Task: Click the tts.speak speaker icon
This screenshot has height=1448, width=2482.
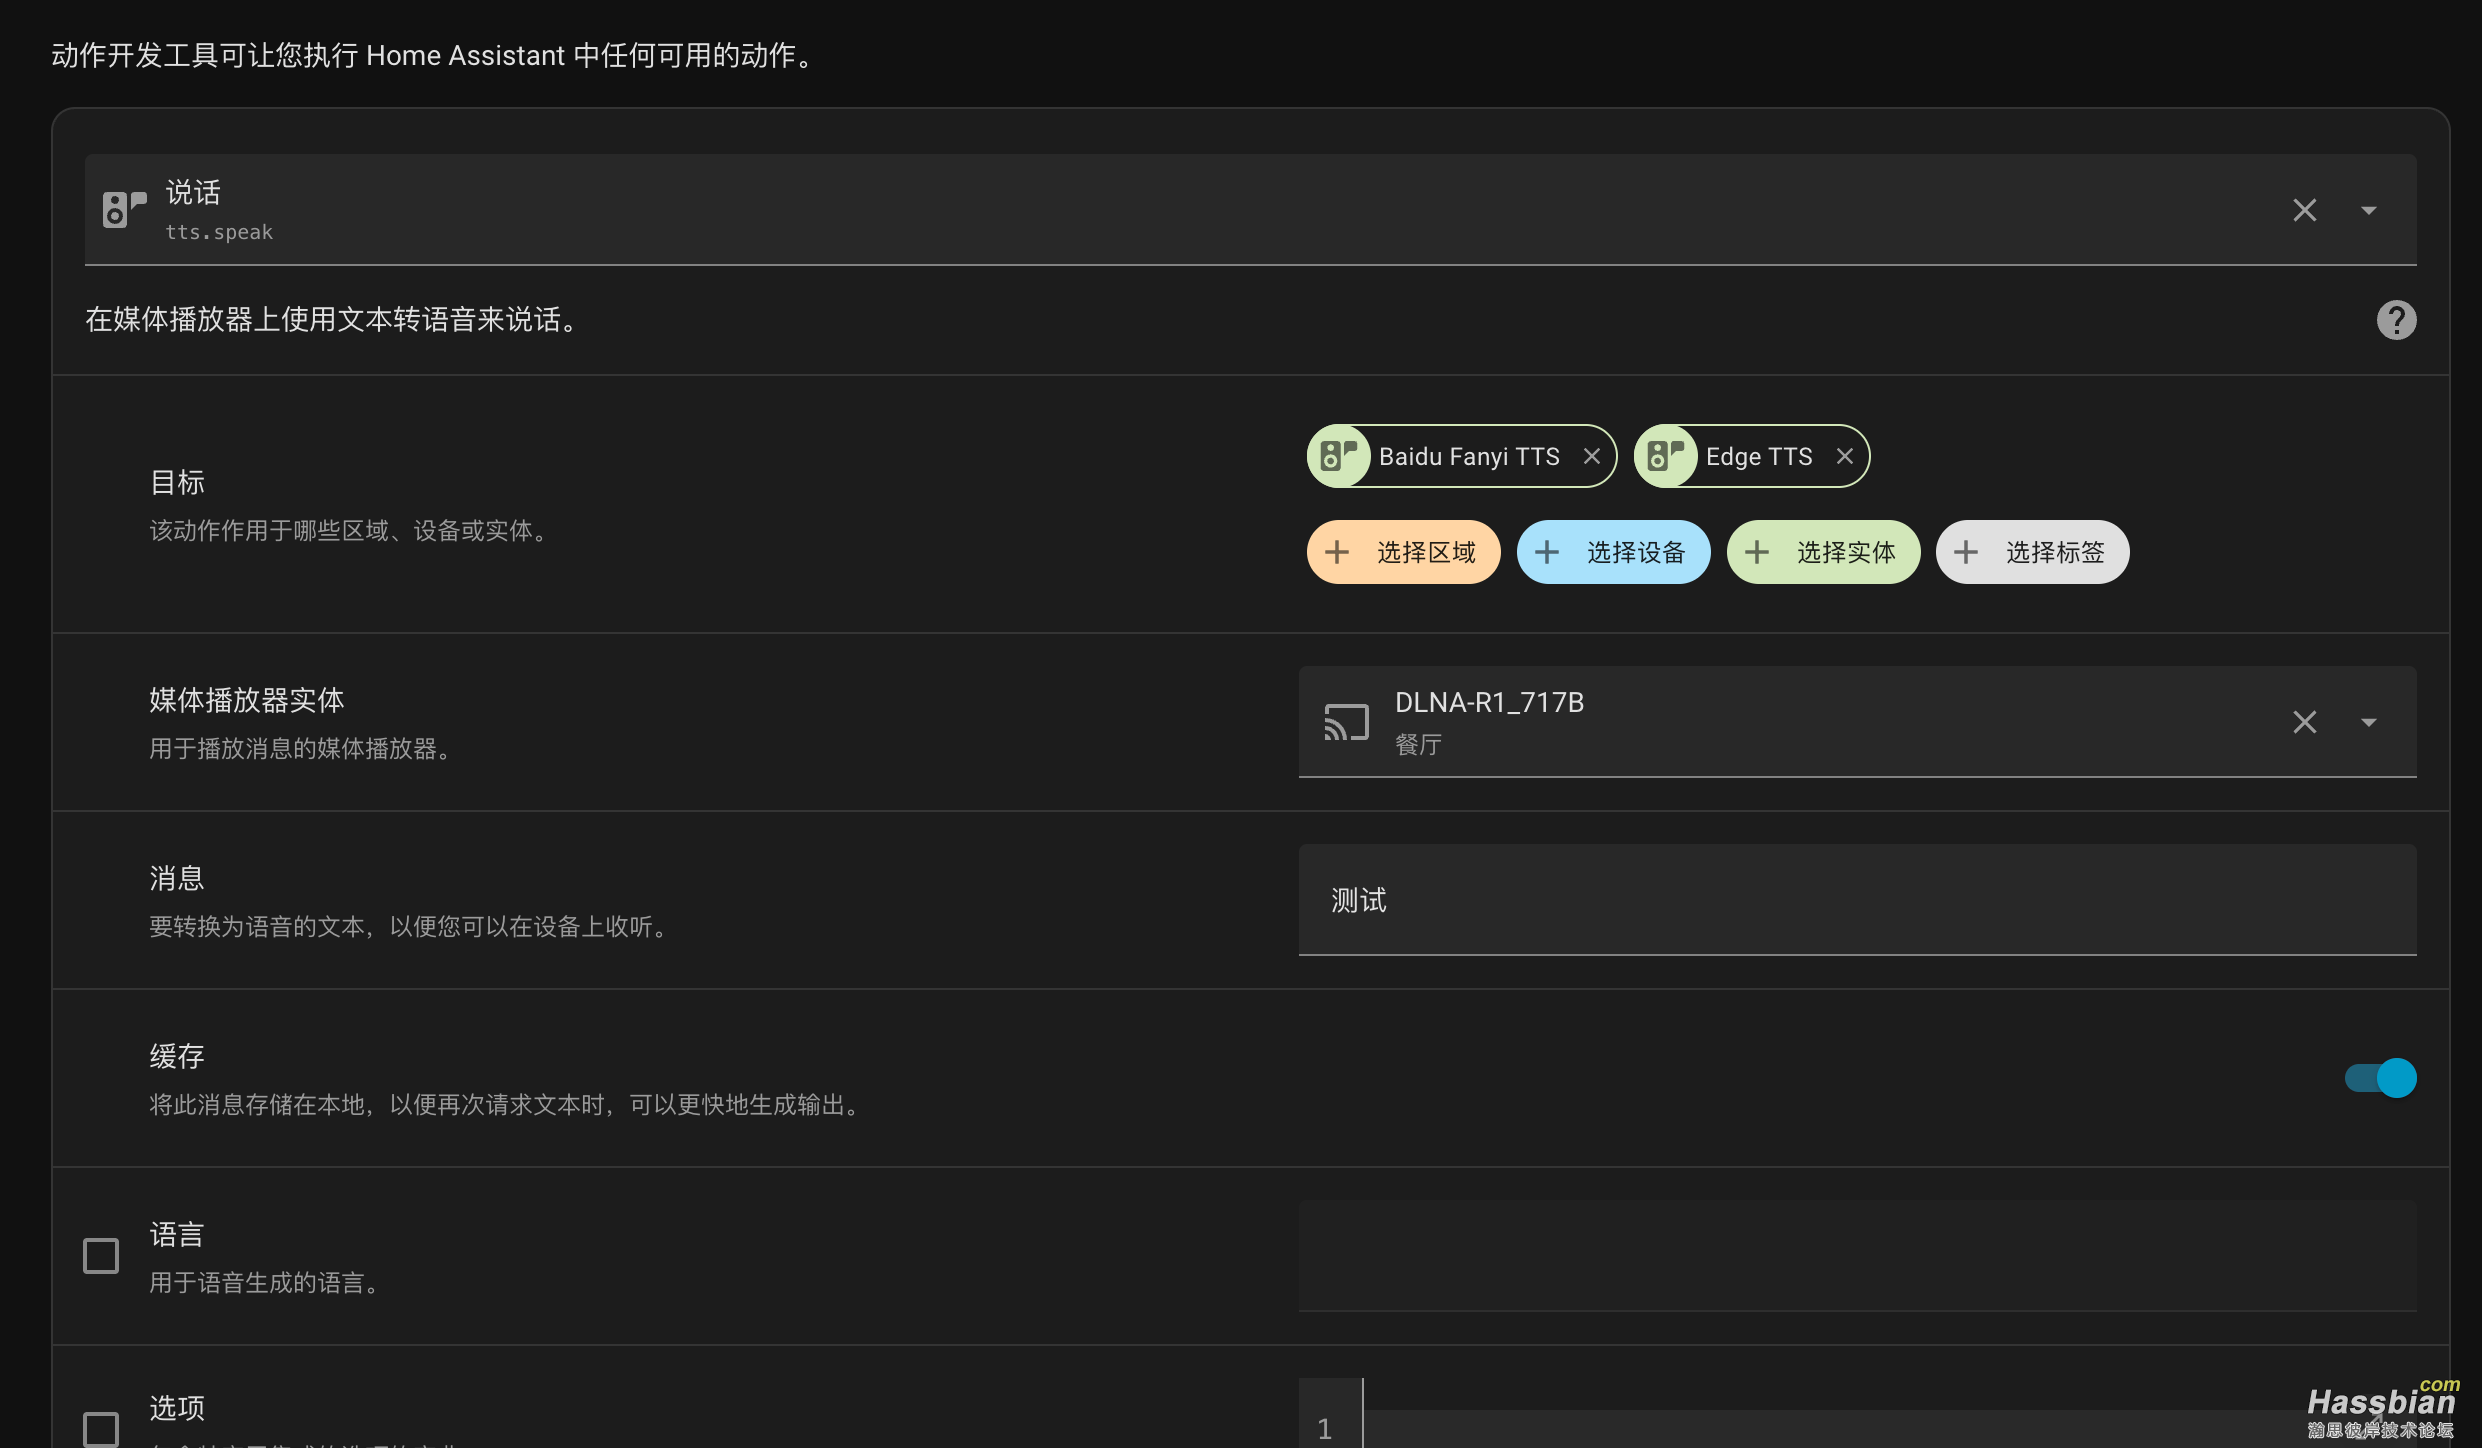Action: (124, 209)
